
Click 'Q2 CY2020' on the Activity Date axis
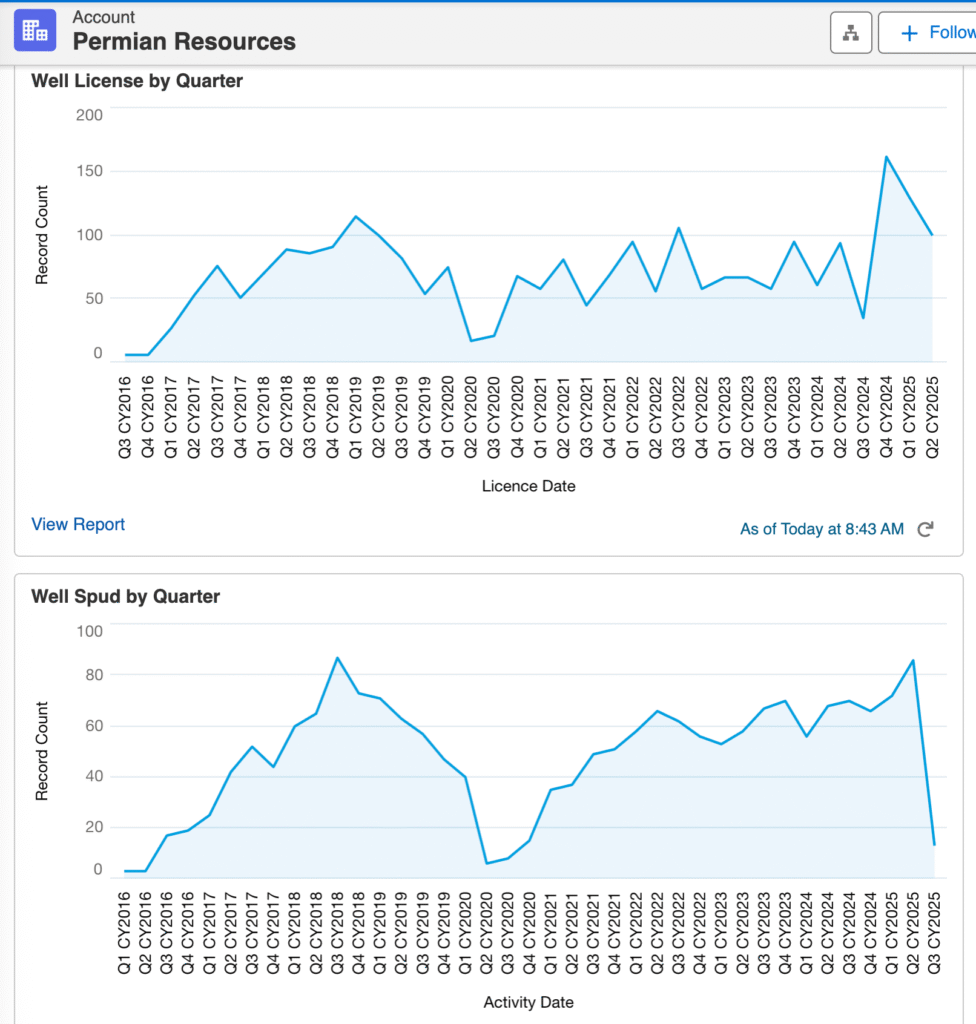486,933
